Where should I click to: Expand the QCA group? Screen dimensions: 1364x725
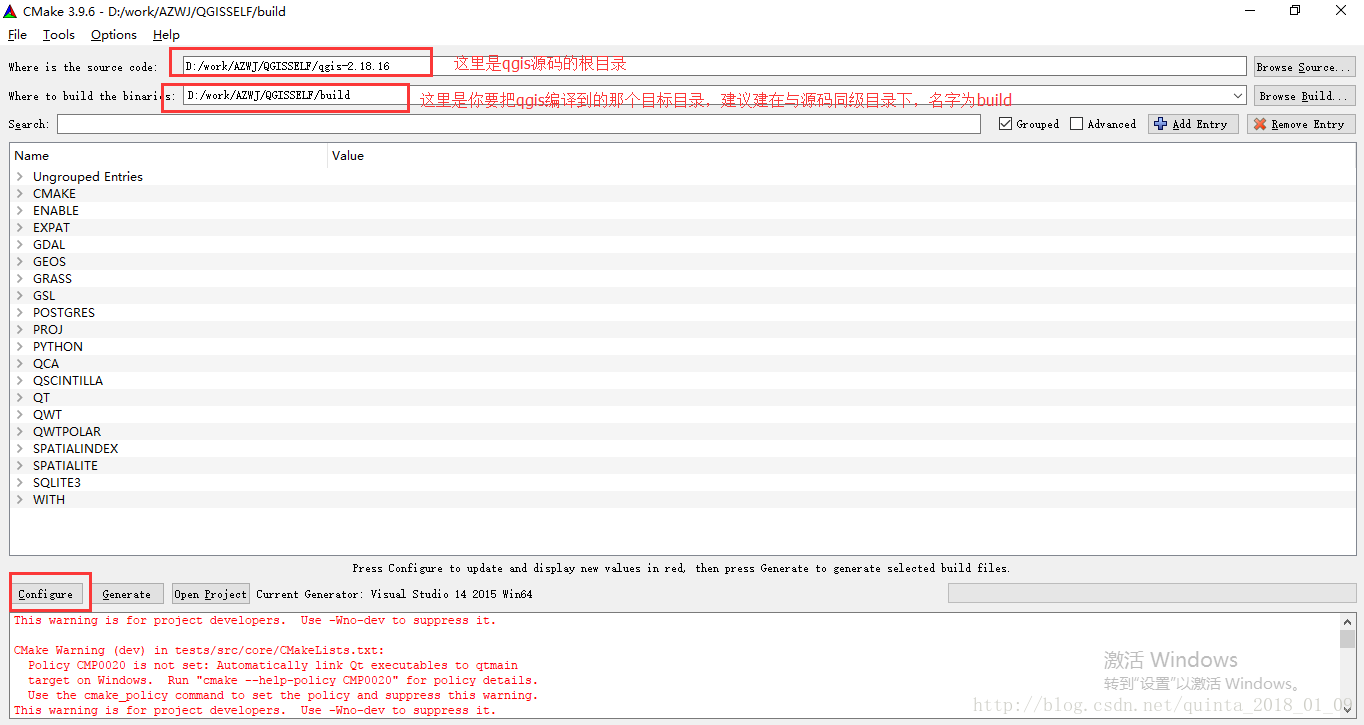click(x=20, y=364)
